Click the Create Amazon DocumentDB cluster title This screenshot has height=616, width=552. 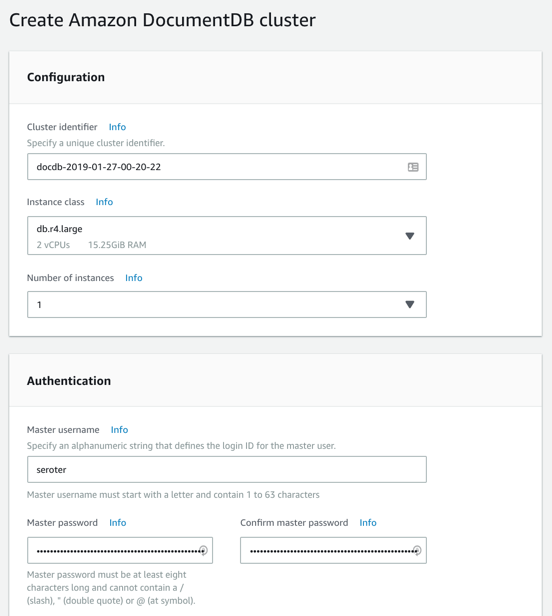162,20
